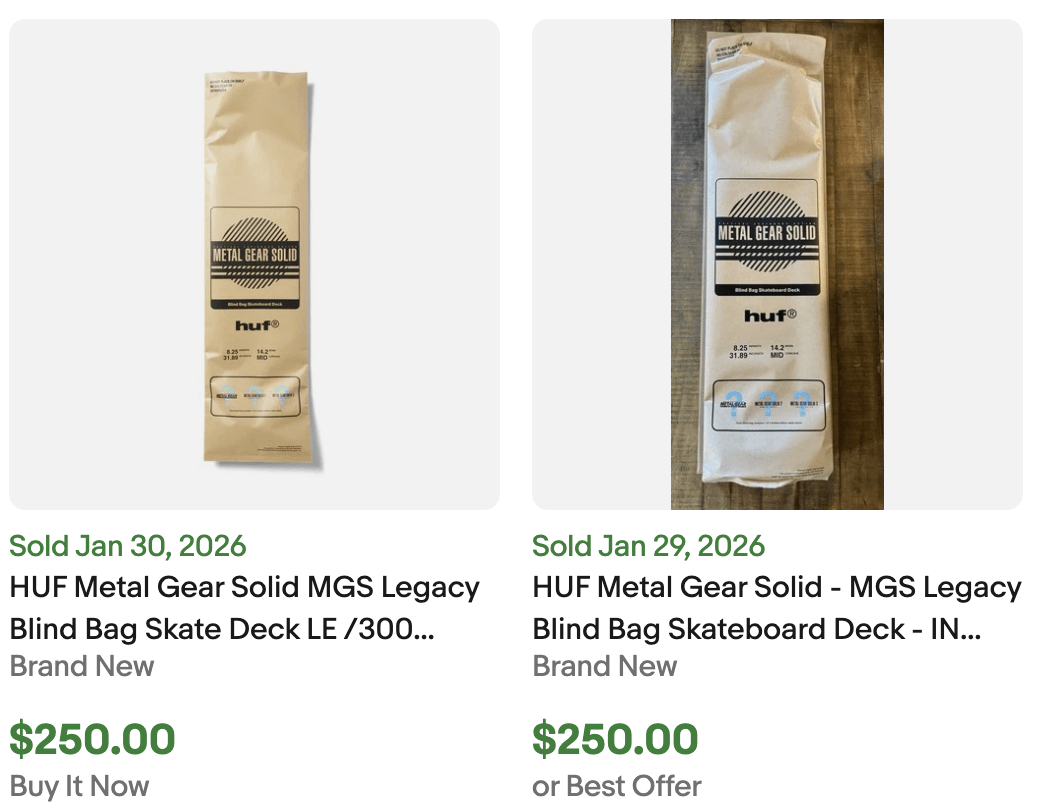This screenshot has width=1038, height=806.
Task: Select the $250.00 price above Buy It Now
Action: tap(93, 739)
